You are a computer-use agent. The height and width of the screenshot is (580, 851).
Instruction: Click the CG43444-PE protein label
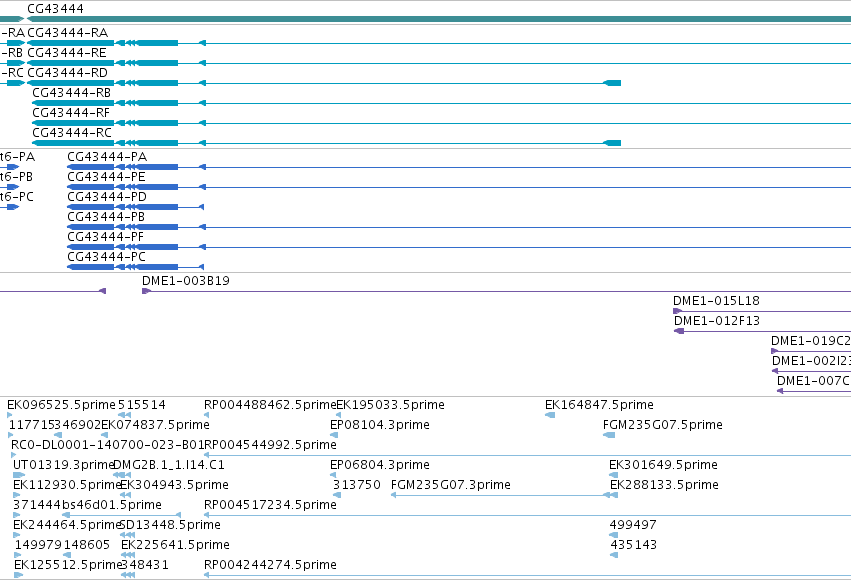click(106, 177)
